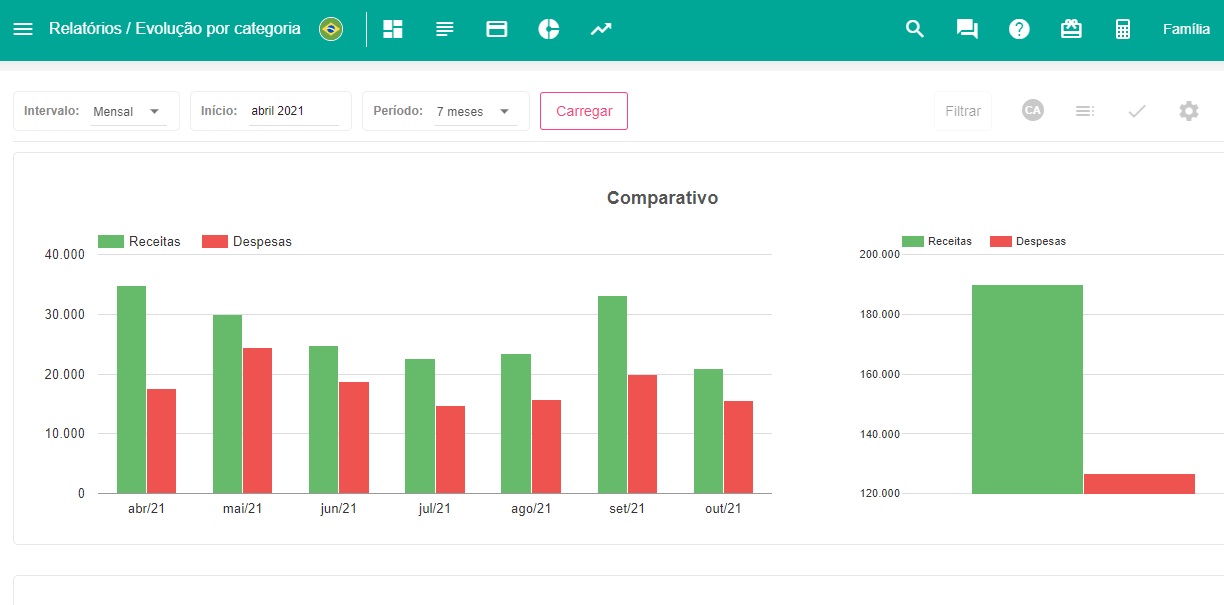Open the transactions list icon
Image resolution: width=1224 pixels, height=605 pixels.
[445, 29]
